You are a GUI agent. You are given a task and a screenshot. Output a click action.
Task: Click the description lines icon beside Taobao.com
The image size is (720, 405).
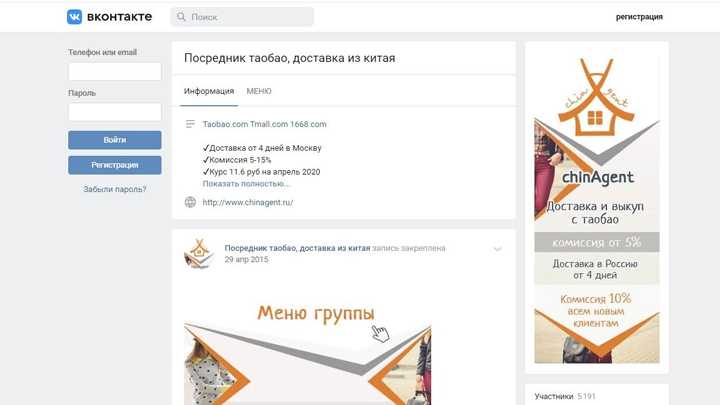tap(190, 124)
